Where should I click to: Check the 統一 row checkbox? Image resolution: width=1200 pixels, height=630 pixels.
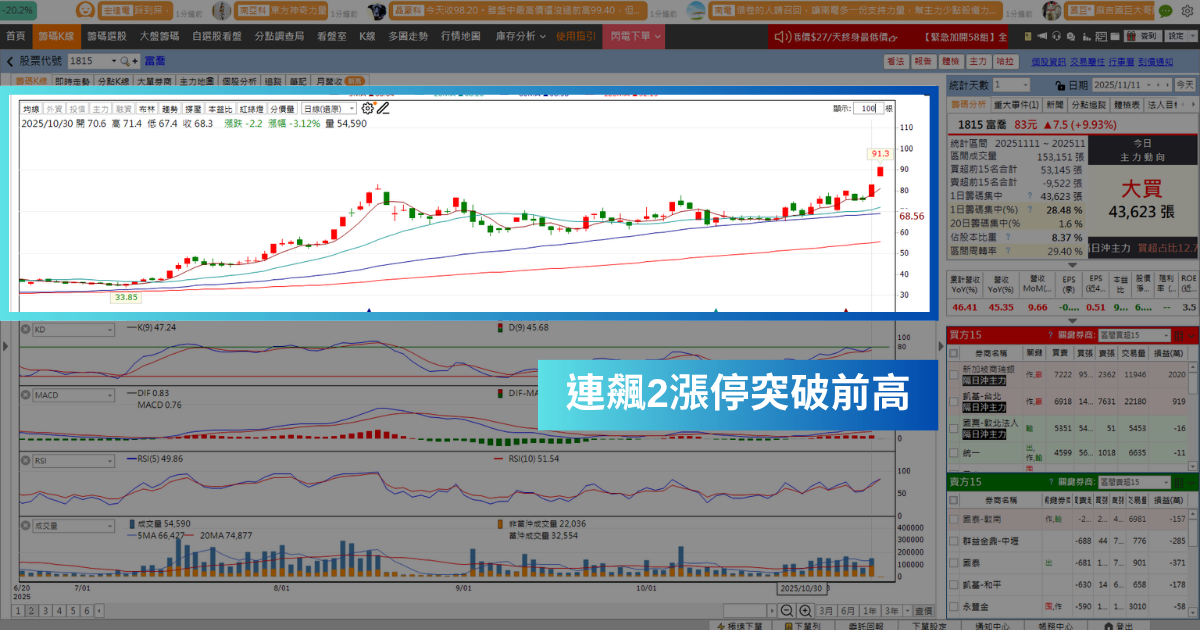[x=955, y=453]
